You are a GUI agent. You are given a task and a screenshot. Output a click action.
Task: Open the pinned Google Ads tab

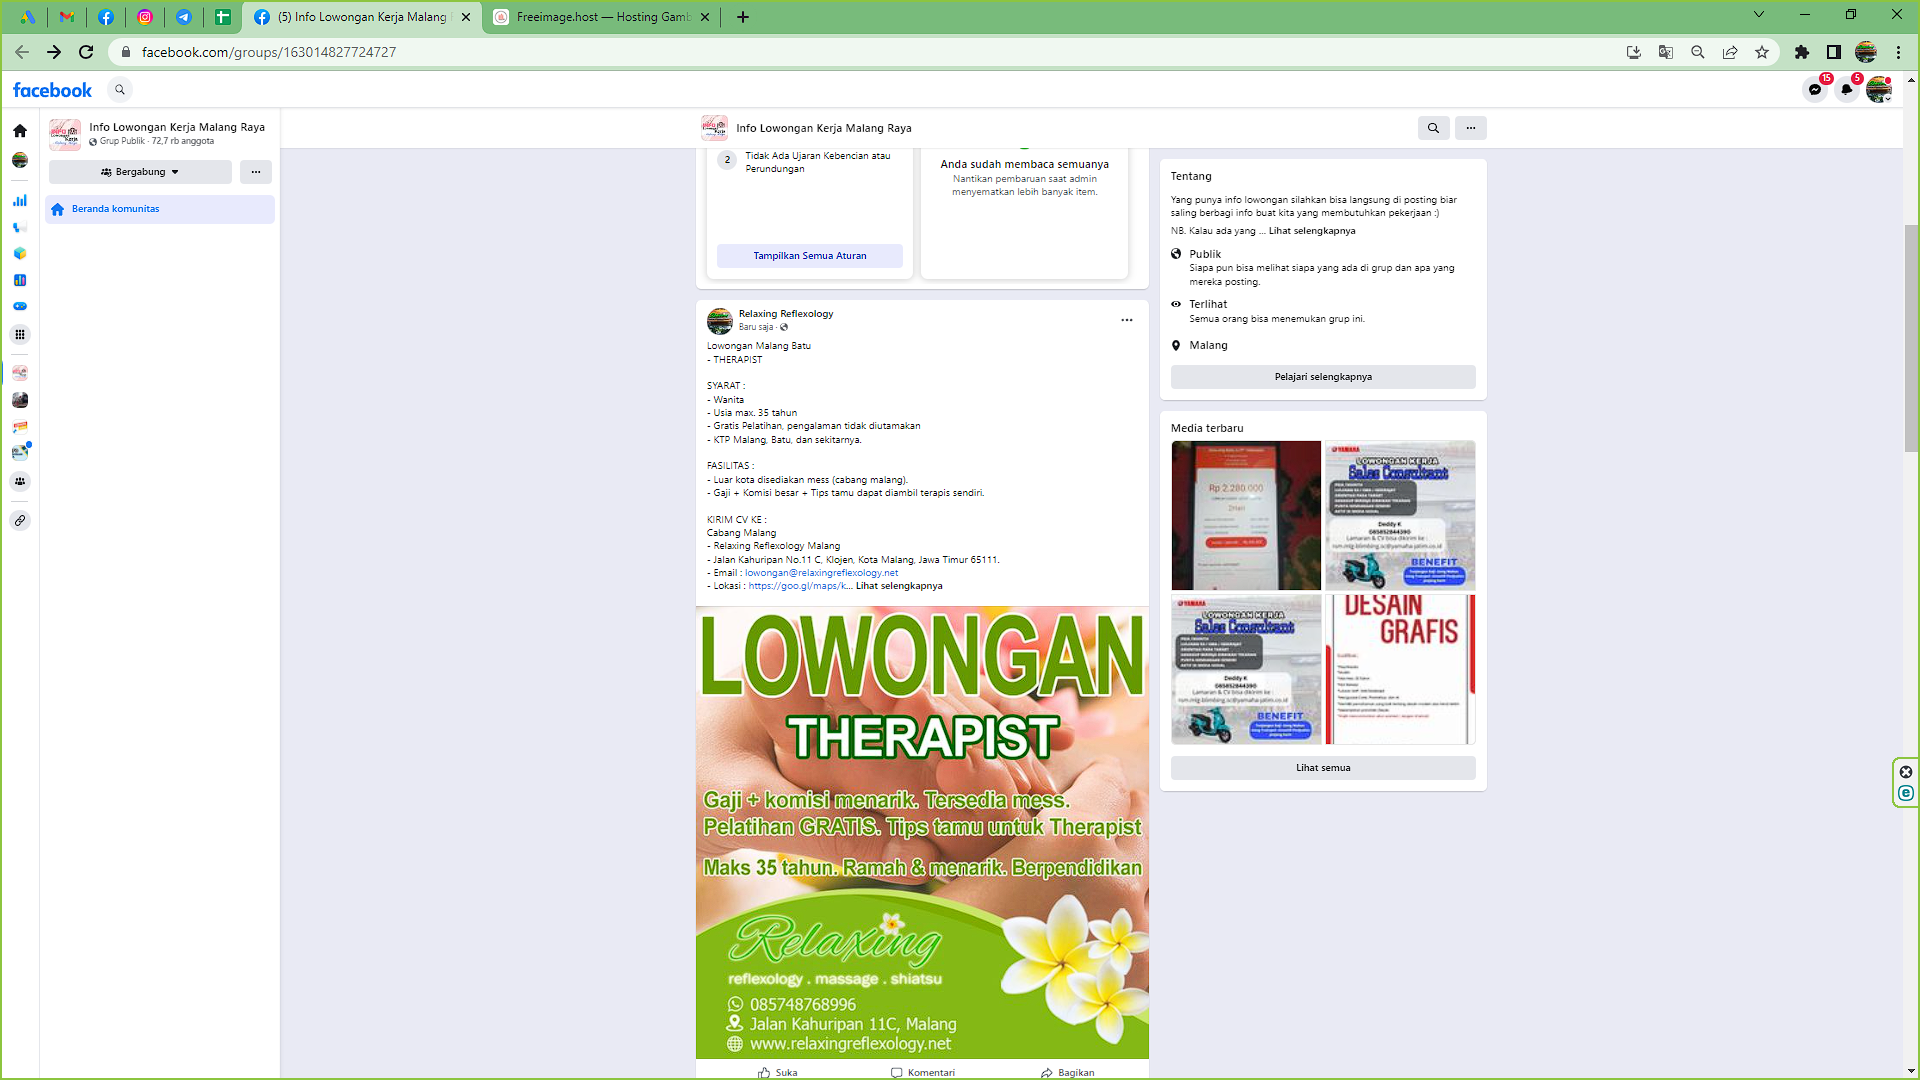click(x=27, y=17)
